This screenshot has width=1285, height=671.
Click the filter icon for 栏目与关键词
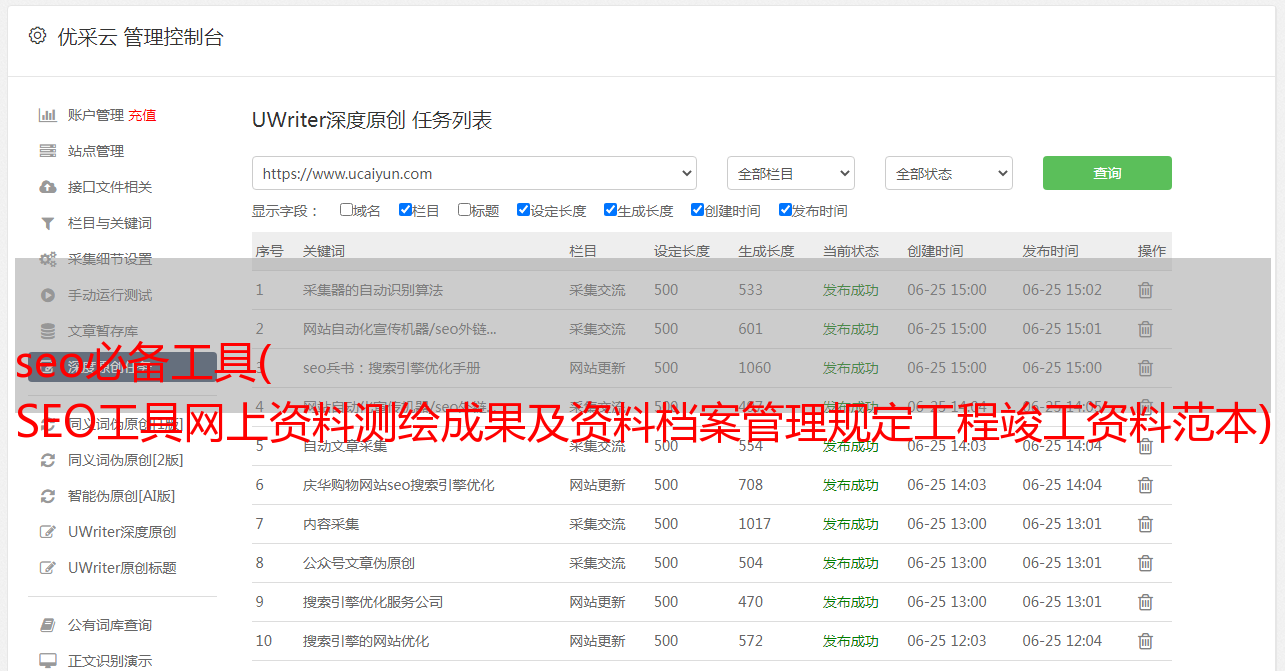tap(47, 223)
